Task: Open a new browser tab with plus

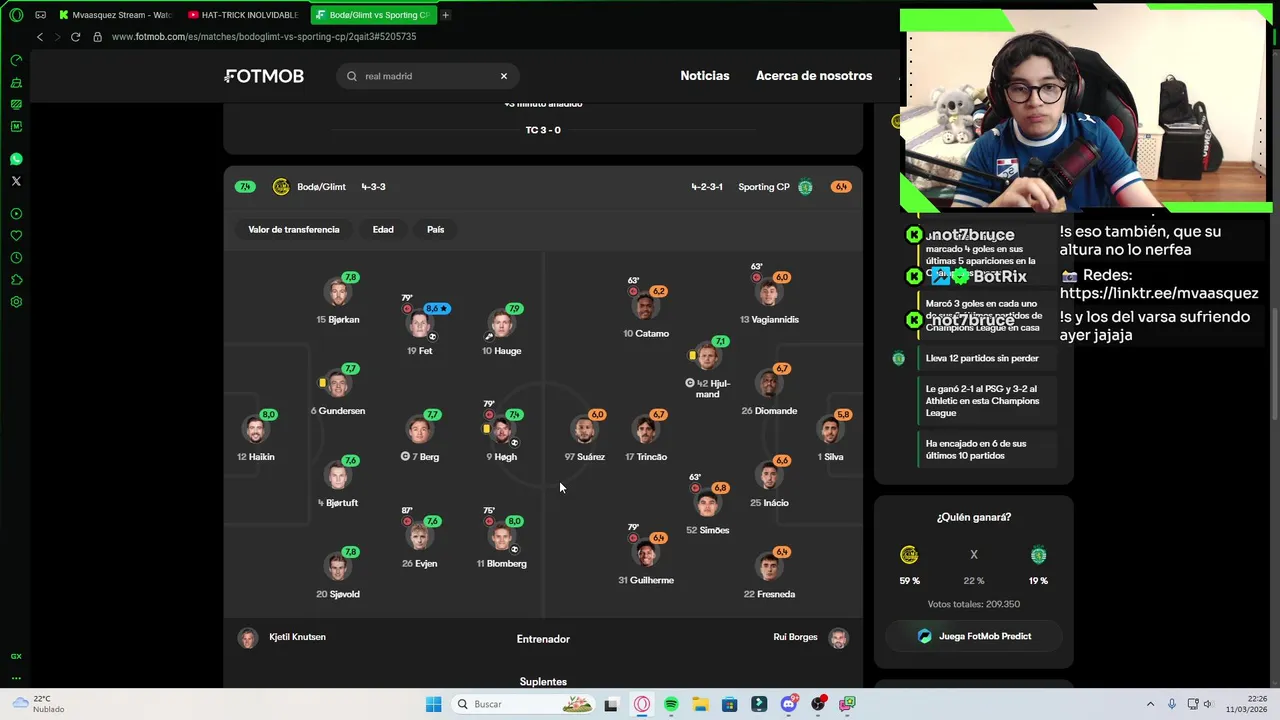Action: tap(445, 15)
